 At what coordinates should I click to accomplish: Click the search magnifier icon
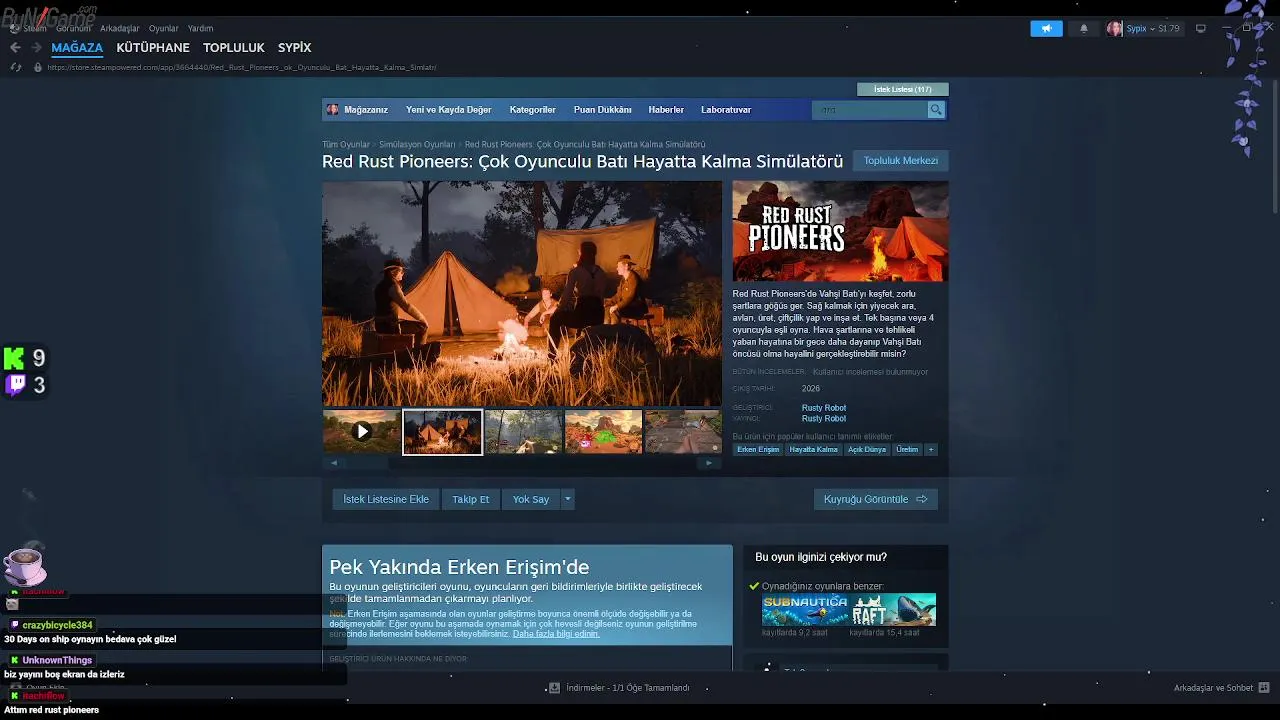(936, 110)
